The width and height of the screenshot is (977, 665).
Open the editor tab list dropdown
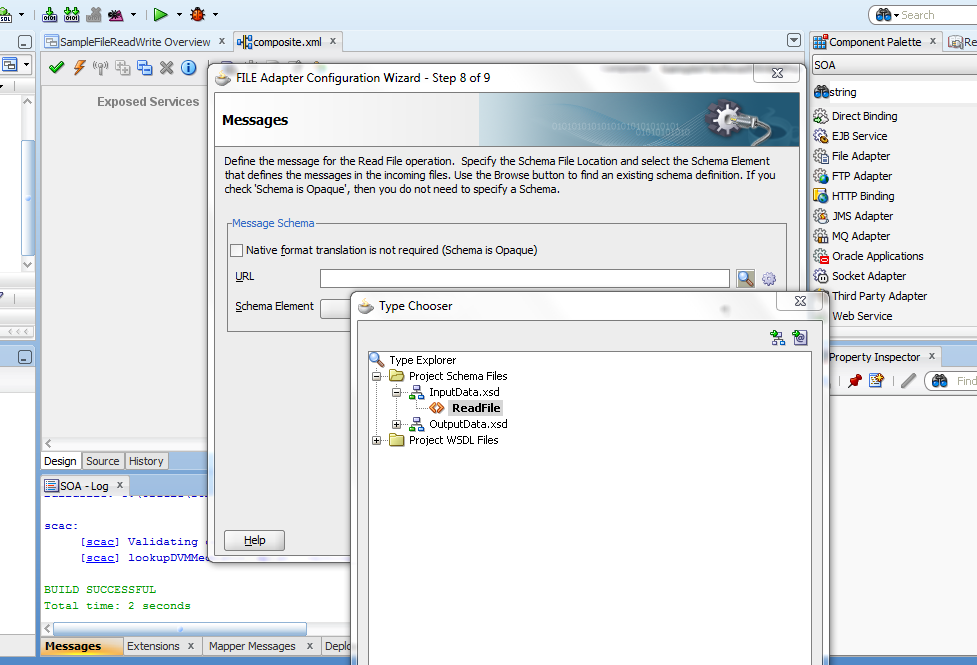tap(794, 41)
